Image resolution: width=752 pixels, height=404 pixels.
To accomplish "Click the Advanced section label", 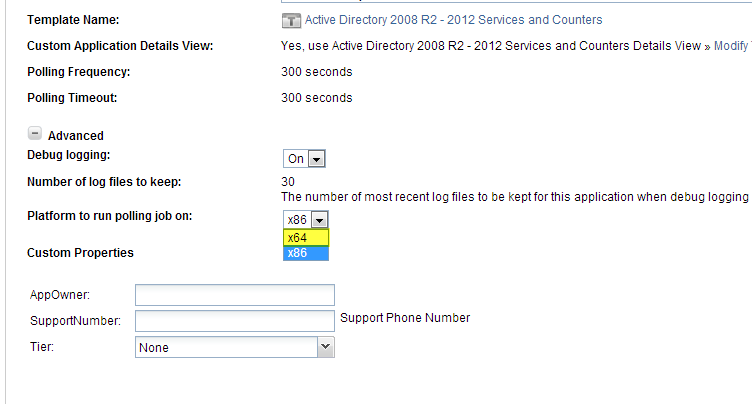I will coord(76,136).
